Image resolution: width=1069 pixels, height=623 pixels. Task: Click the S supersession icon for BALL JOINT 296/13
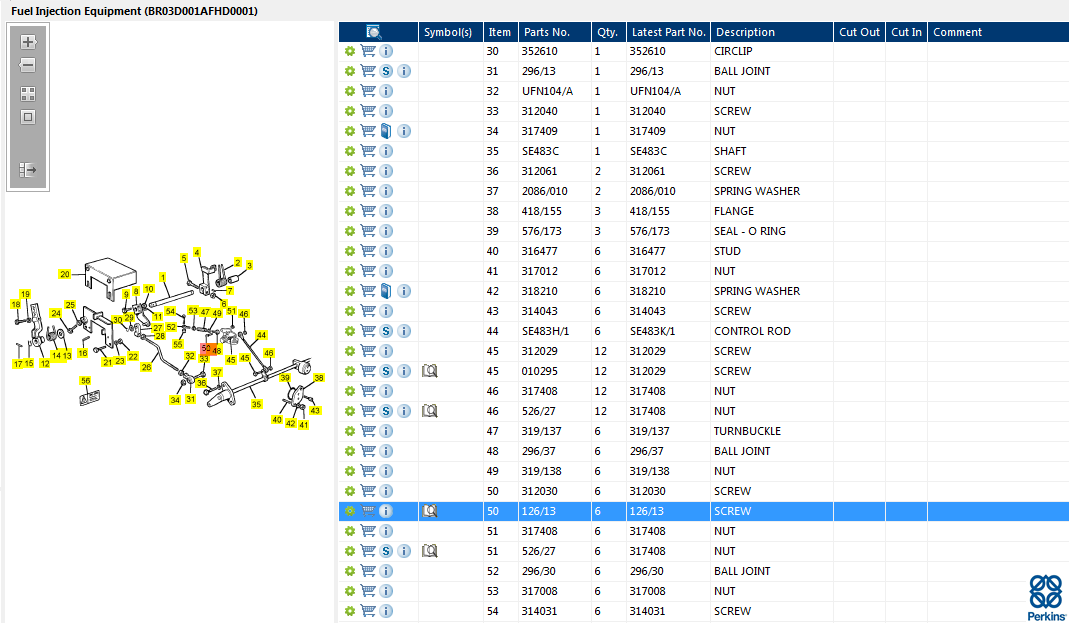(x=386, y=71)
